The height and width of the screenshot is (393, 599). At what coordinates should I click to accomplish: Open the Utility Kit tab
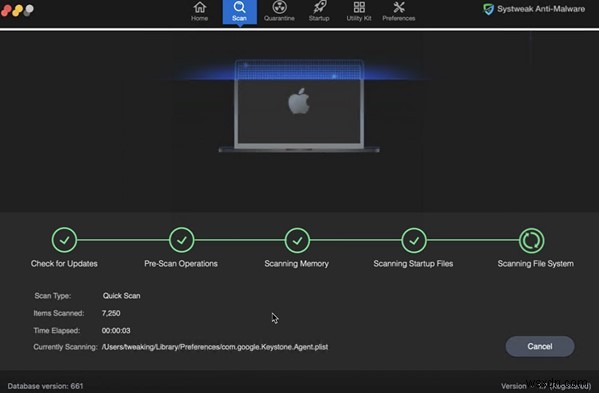tap(359, 11)
